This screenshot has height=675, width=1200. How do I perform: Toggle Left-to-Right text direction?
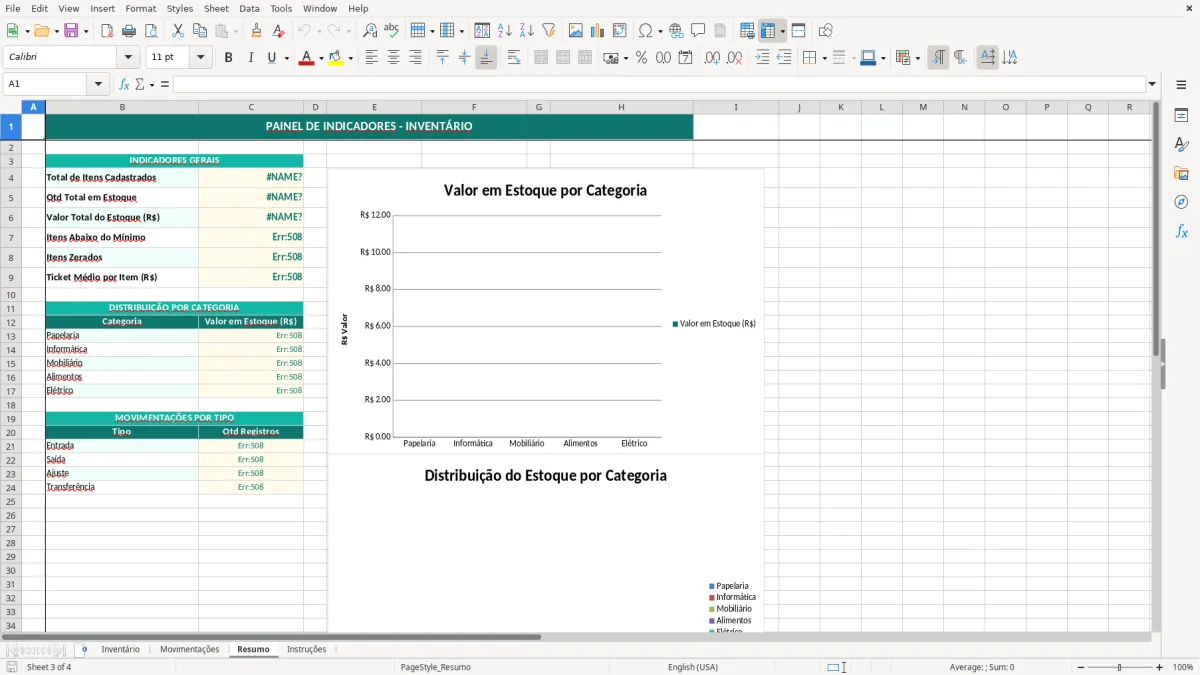pos(938,58)
